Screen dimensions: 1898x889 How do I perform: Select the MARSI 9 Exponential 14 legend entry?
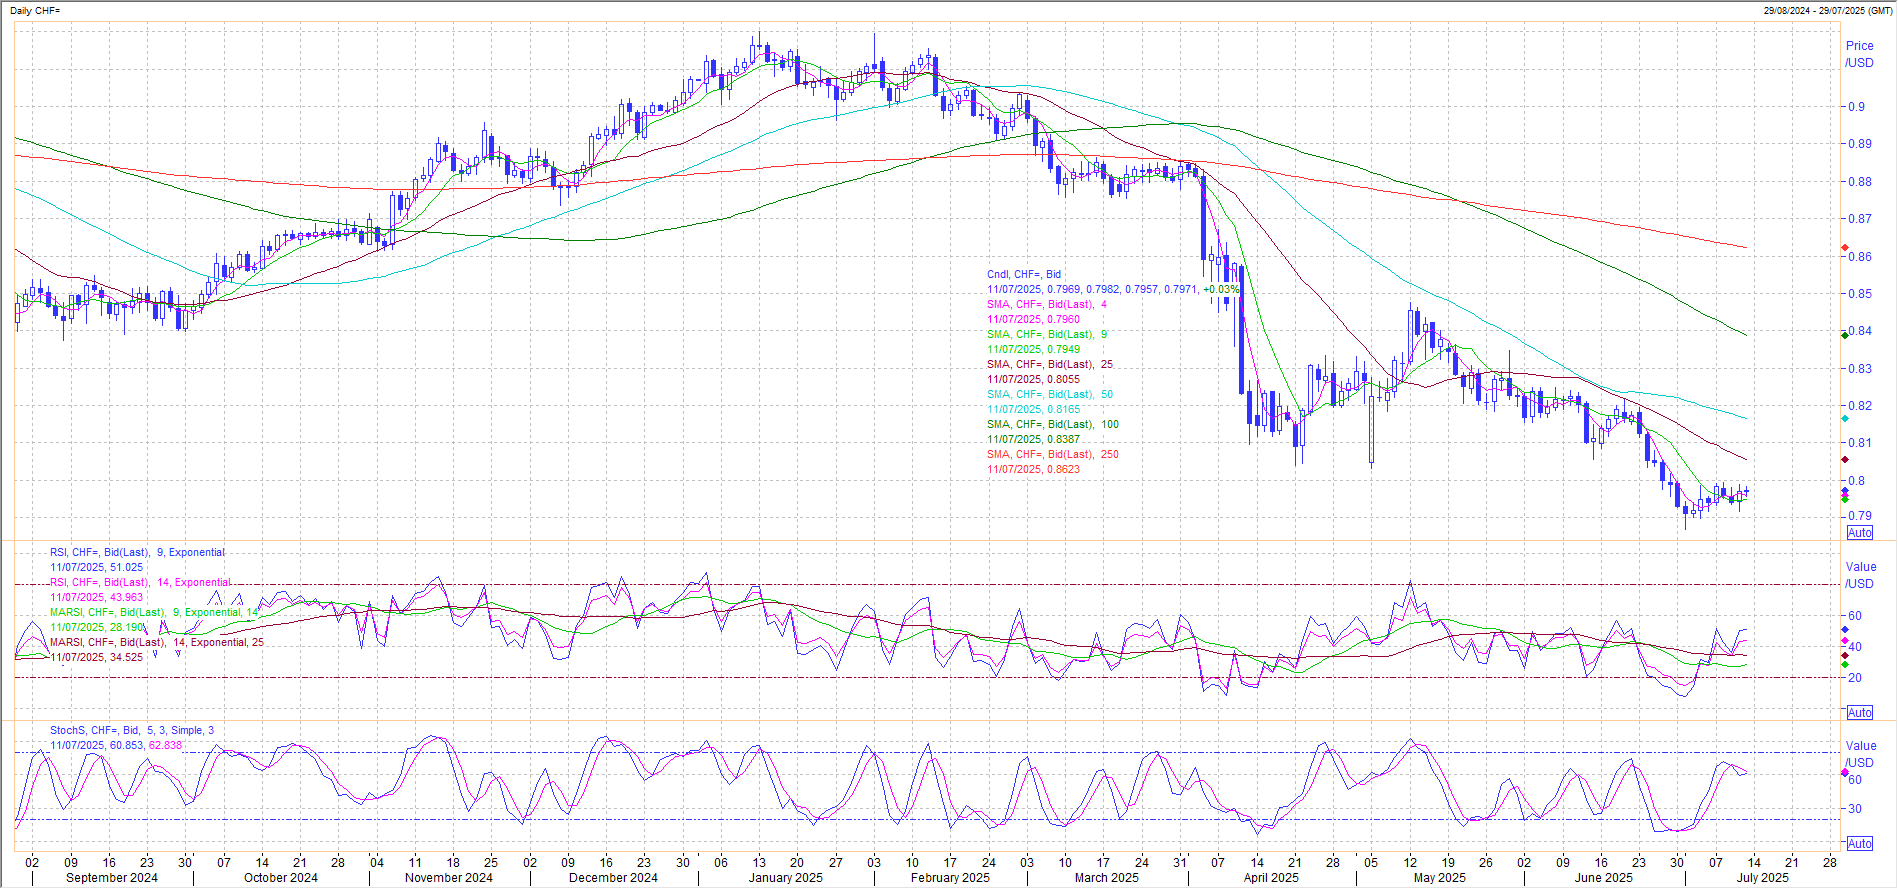coord(155,612)
